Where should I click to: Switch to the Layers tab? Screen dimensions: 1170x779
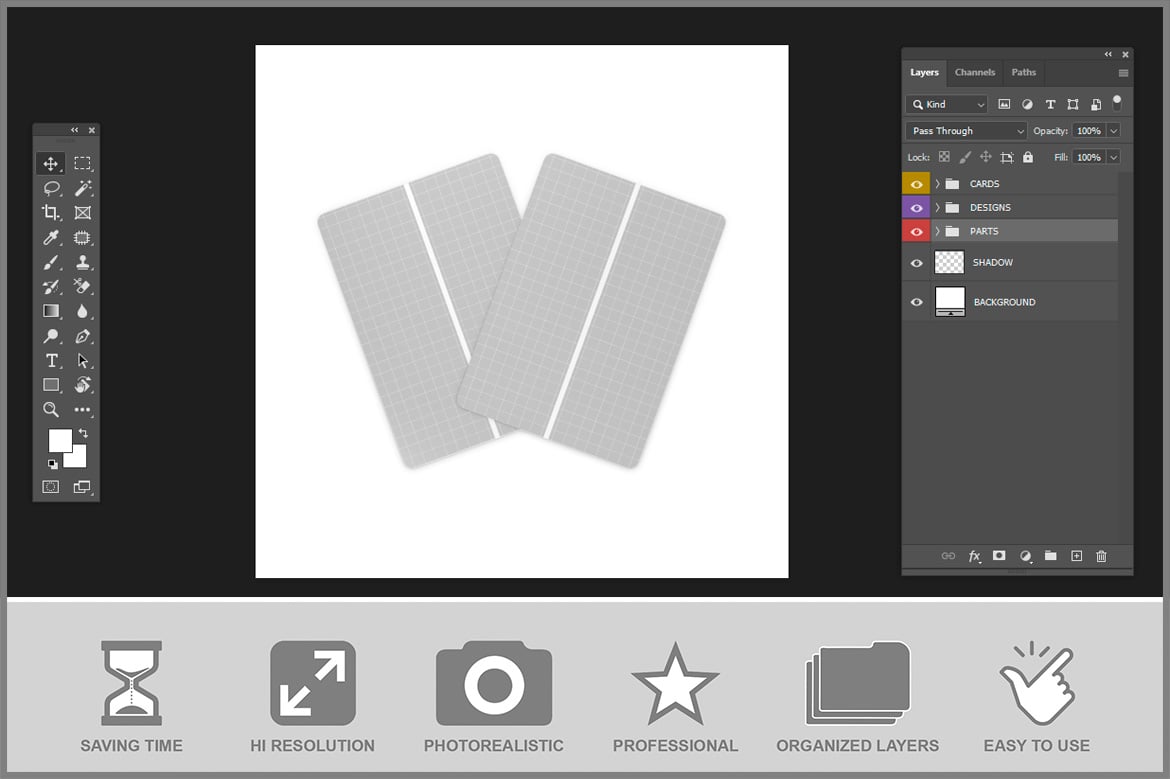[925, 72]
